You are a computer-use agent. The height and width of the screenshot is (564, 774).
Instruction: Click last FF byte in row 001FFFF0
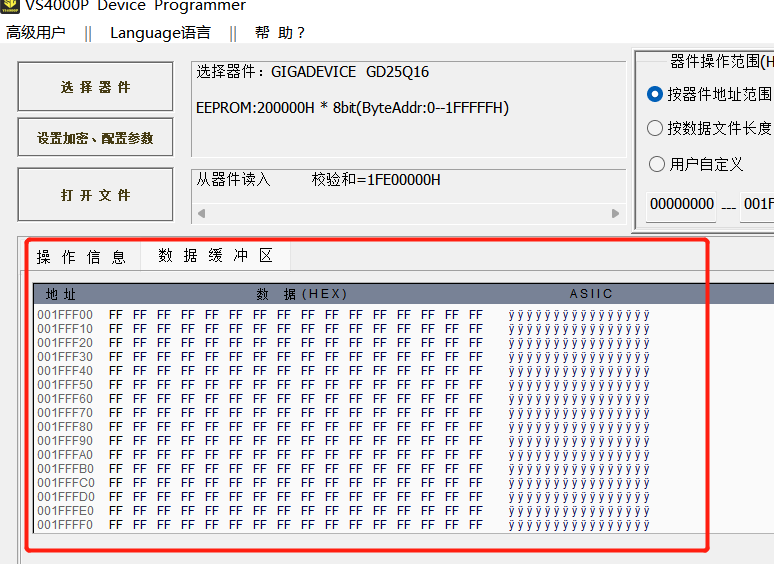pyautogui.click(x=476, y=525)
